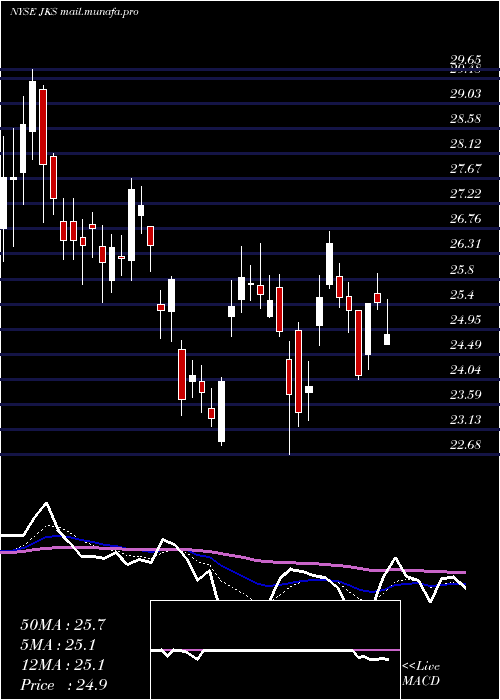Image resolution: width=500 pixels, height=700 pixels.
Task: Click the 24.04 price axis label
Action: point(466,370)
